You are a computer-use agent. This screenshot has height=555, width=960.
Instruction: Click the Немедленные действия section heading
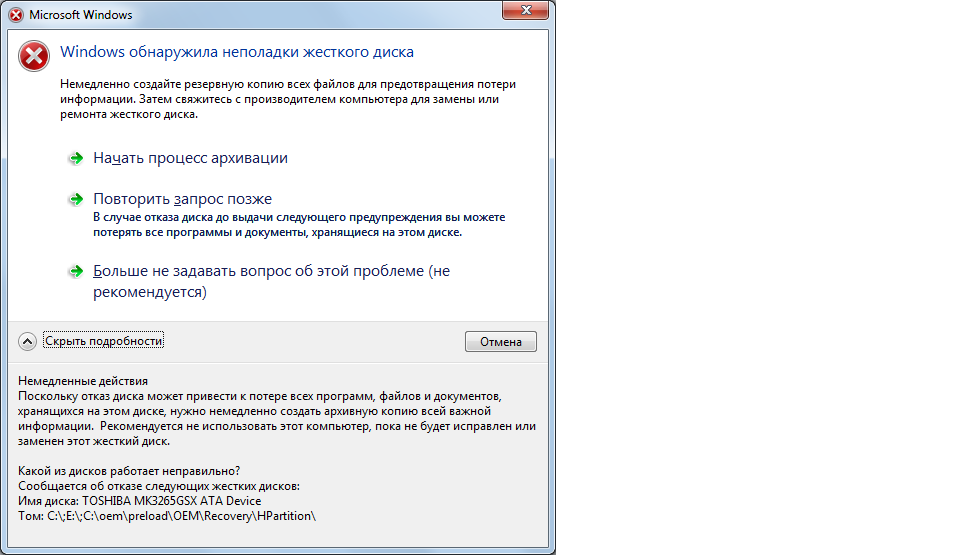83,381
